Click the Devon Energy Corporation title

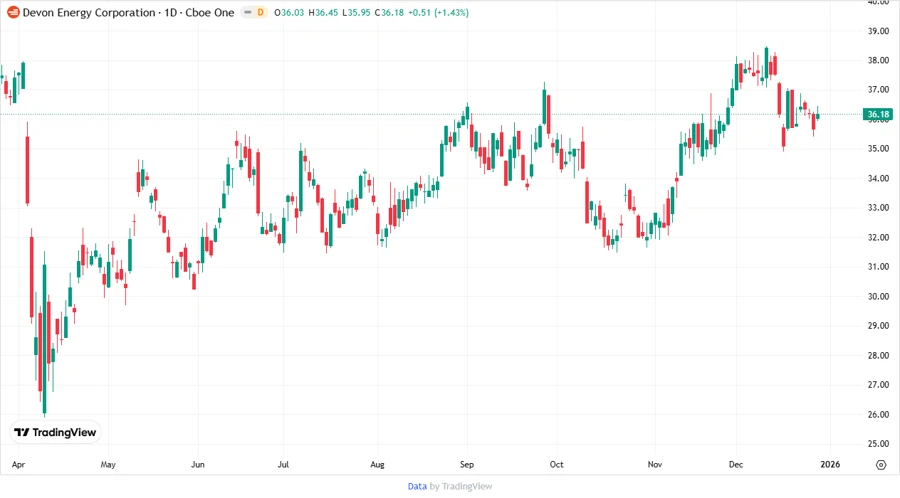[x=89, y=13]
